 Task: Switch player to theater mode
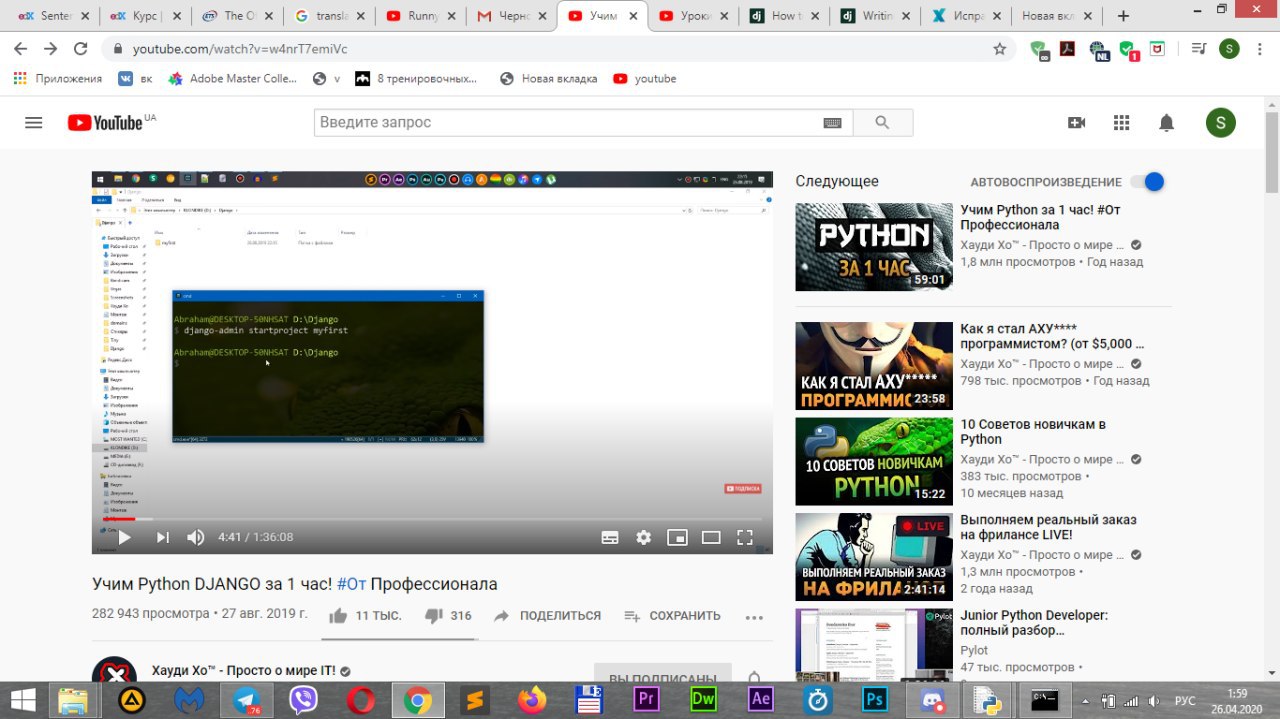click(711, 537)
